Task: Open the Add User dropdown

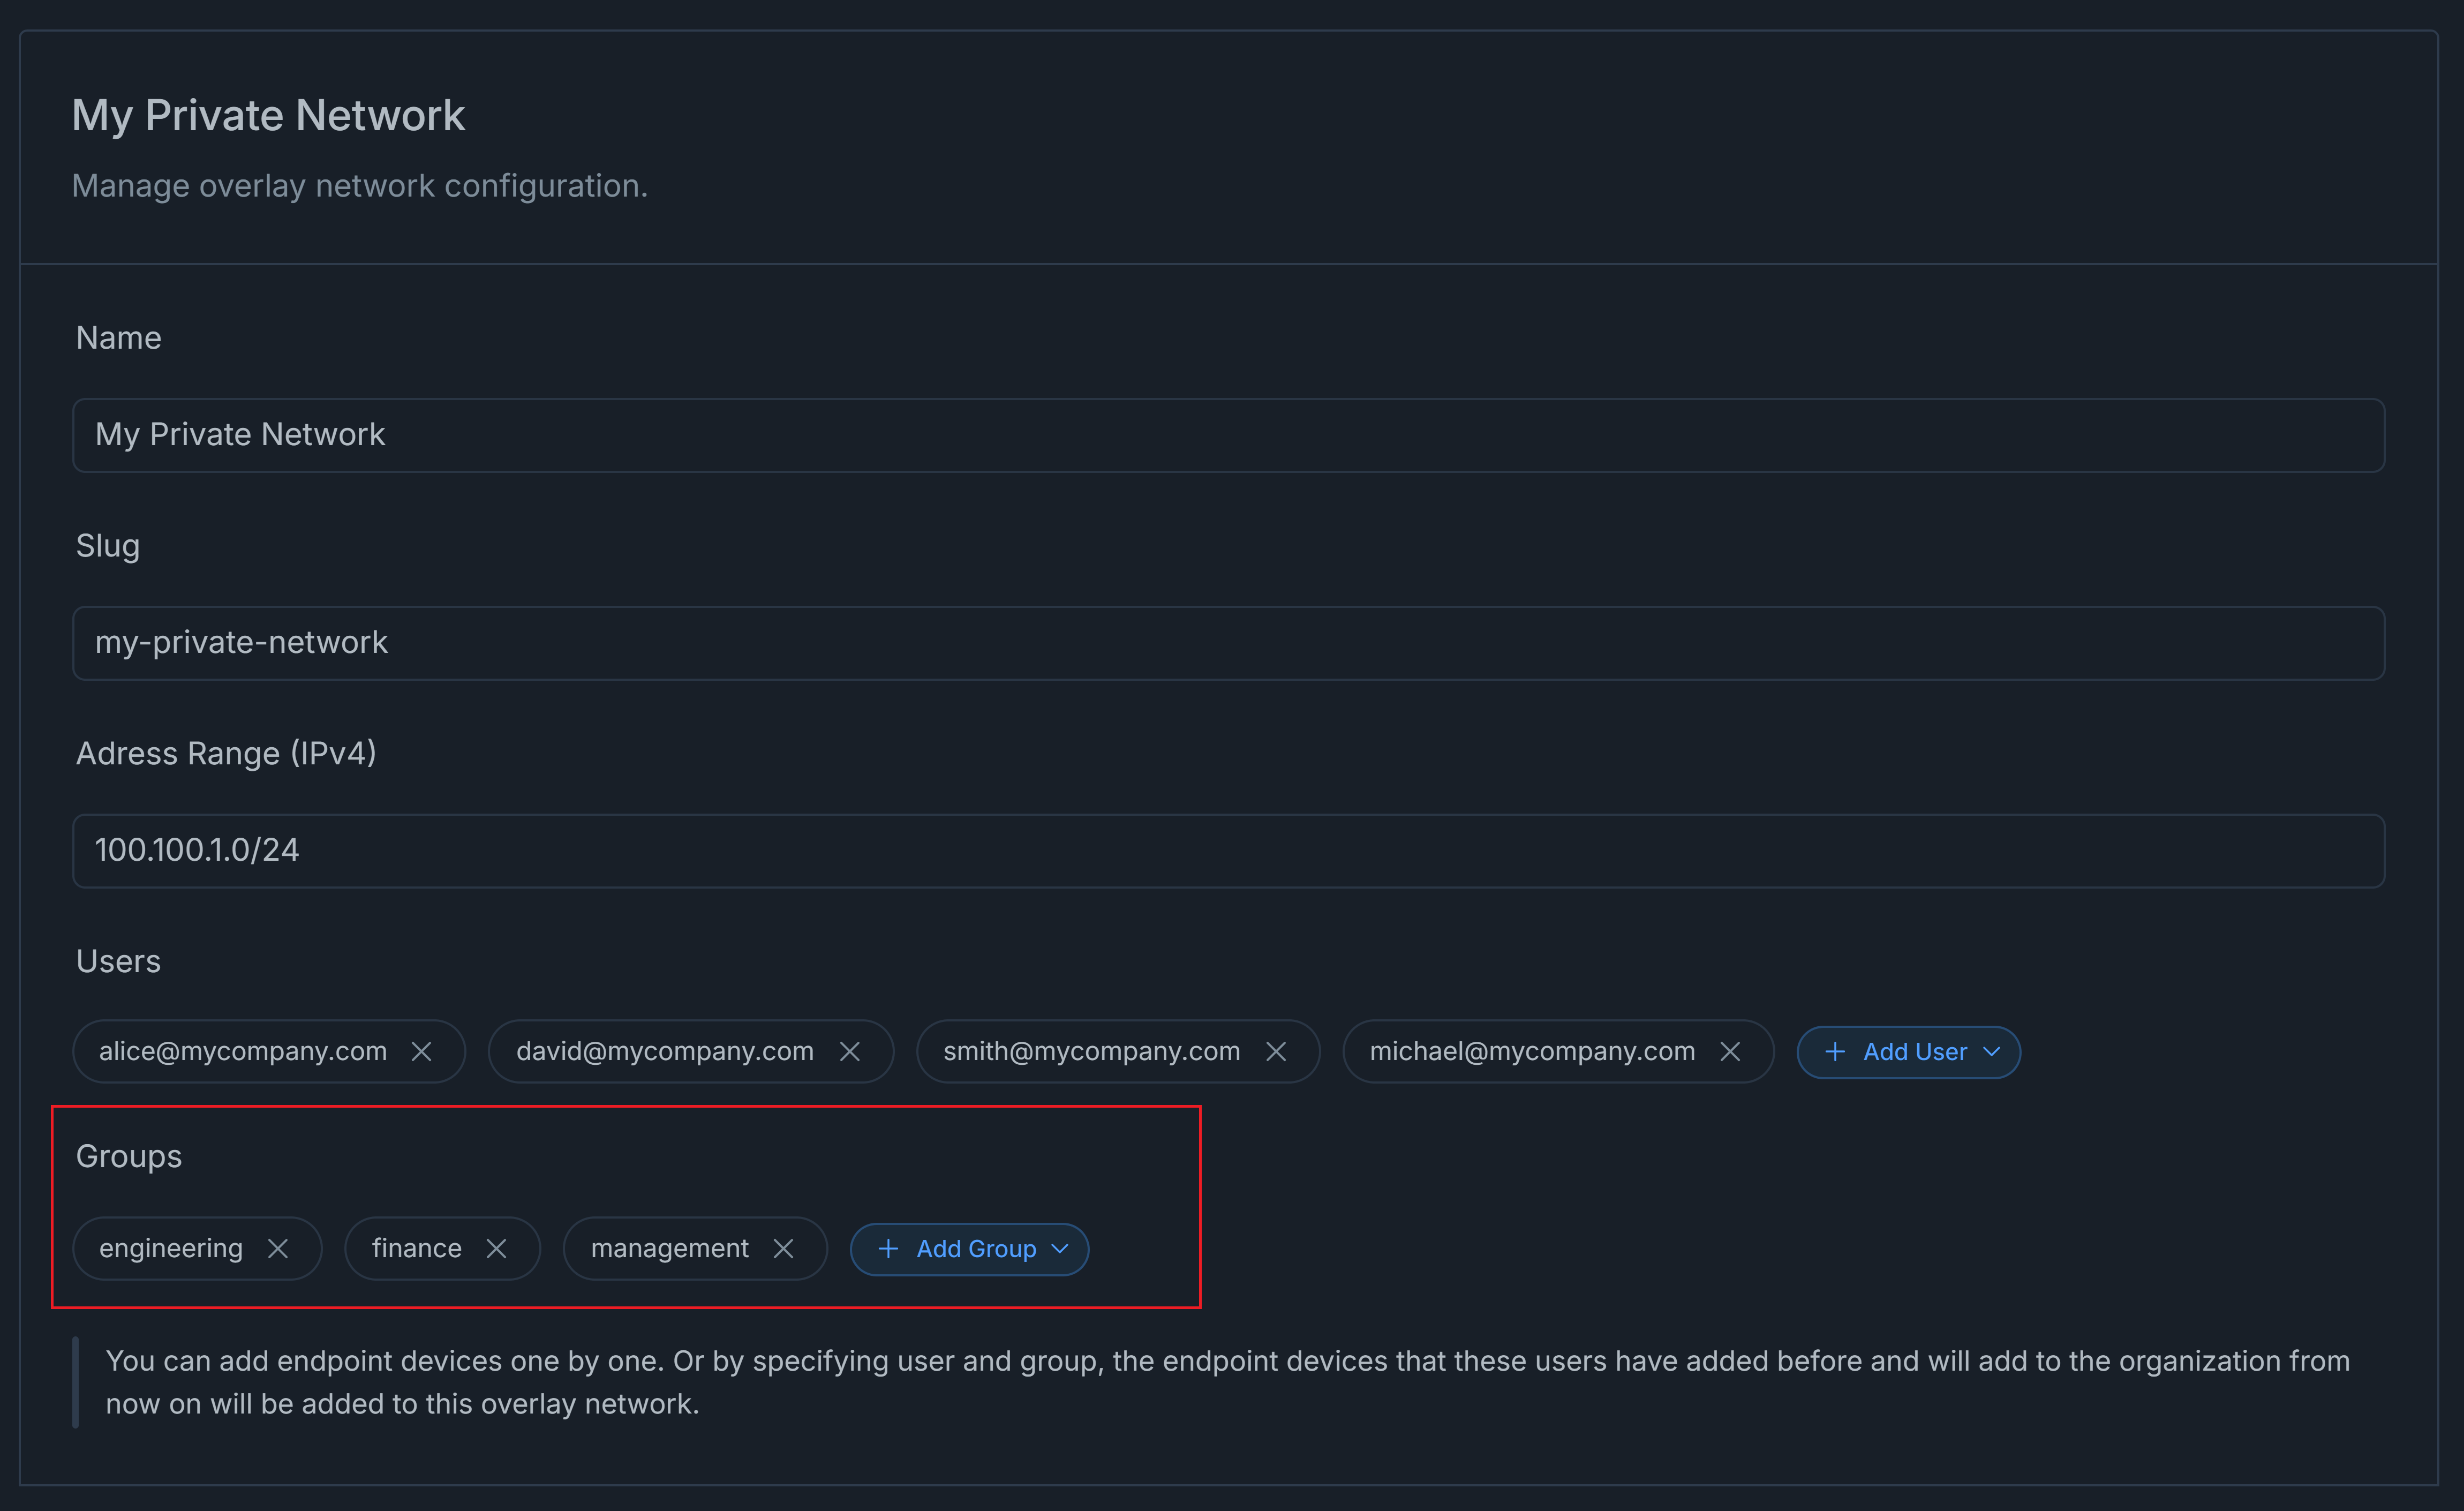Action: (x=1908, y=1052)
